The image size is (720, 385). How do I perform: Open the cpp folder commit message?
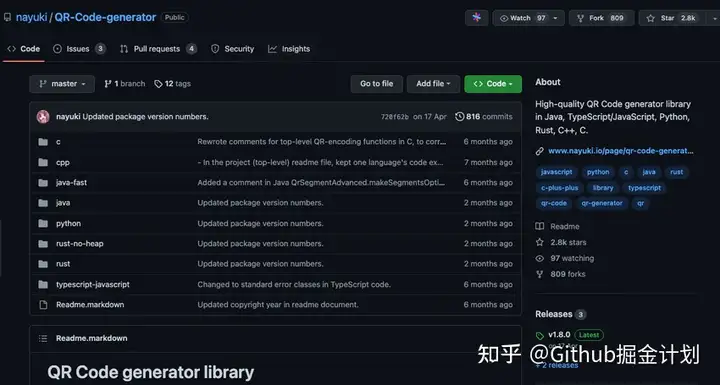[x=321, y=162]
